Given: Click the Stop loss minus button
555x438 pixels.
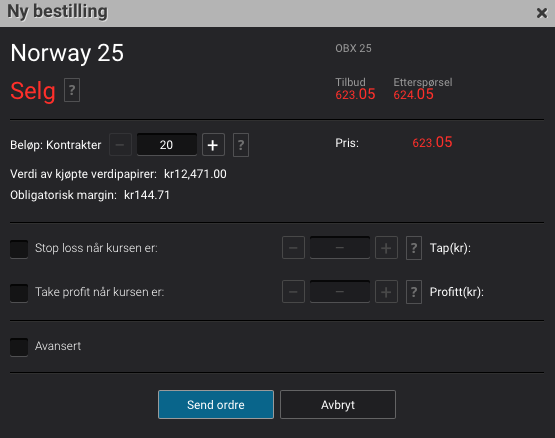Looking at the screenshot, I should 293,248.
